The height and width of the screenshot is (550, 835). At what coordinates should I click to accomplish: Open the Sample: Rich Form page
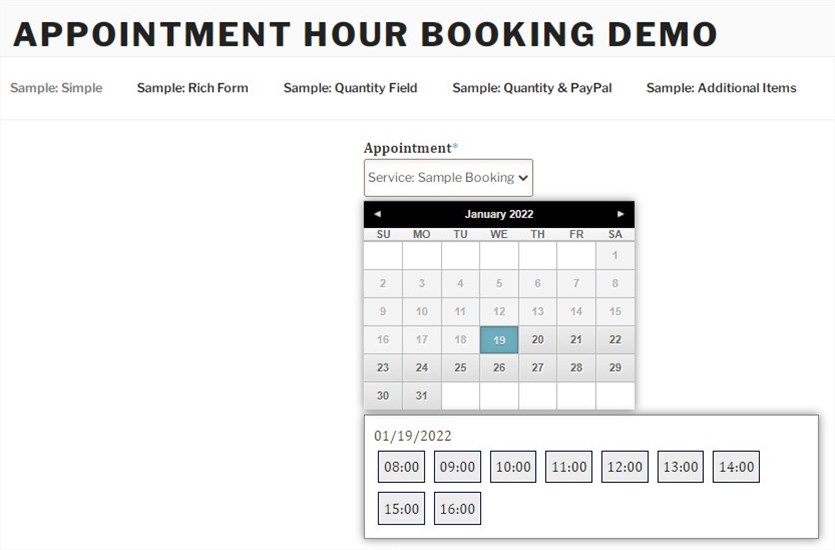pos(192,88)
